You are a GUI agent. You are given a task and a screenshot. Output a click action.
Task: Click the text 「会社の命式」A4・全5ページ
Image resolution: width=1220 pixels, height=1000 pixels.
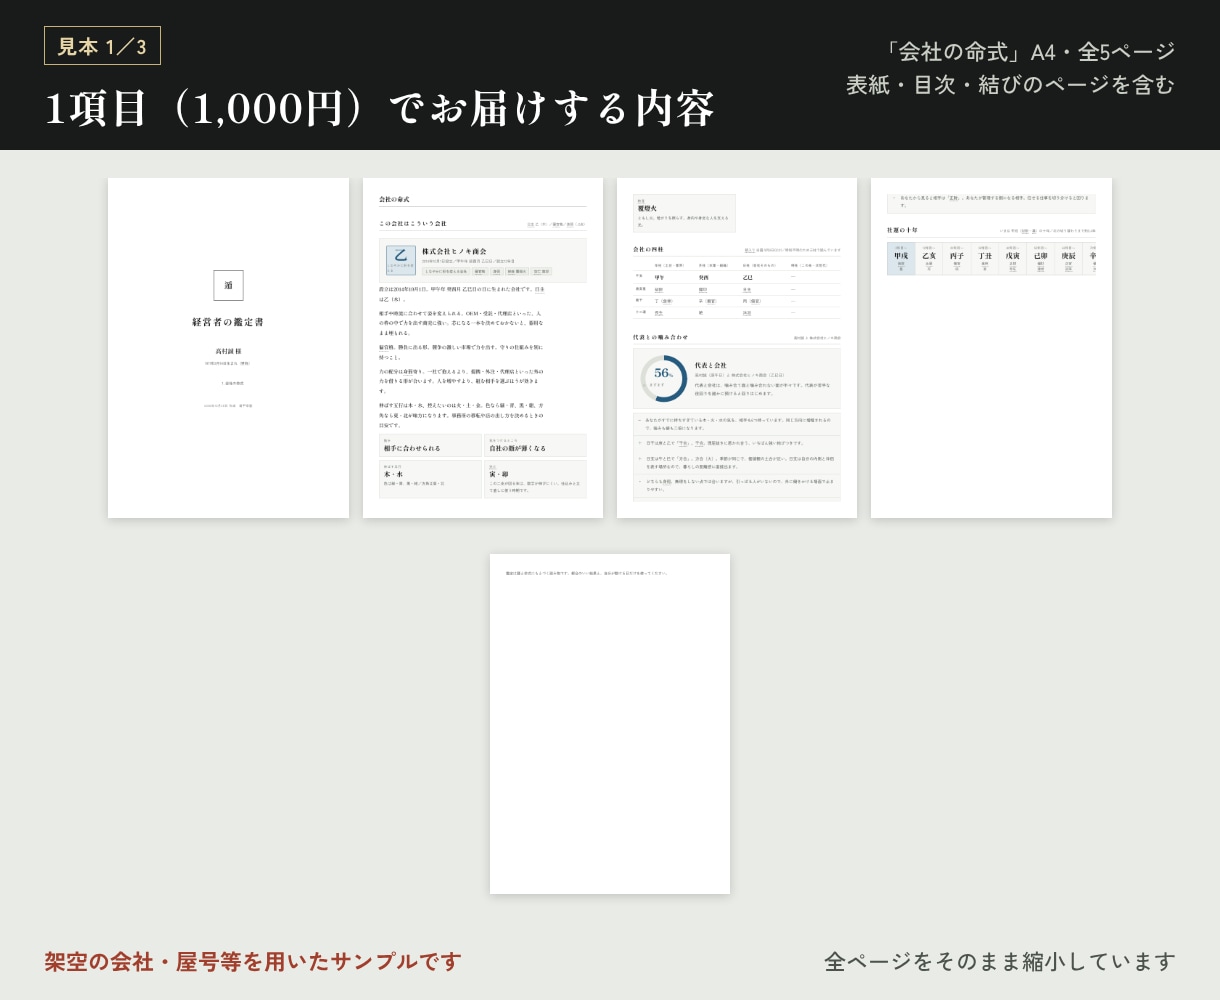(1029, 52)
